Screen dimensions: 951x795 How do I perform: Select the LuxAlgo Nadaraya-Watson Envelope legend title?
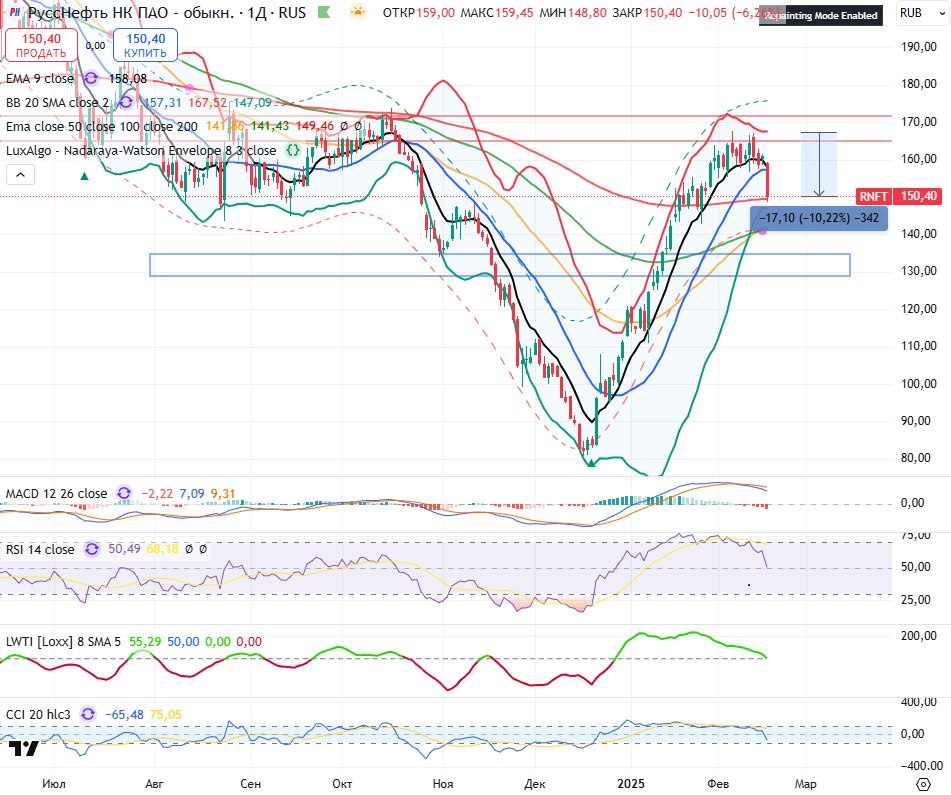tap(141, 150)
